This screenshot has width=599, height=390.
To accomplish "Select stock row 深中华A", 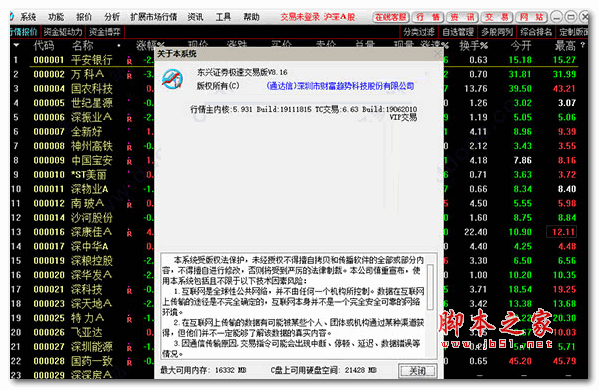I will coord(90,246).
